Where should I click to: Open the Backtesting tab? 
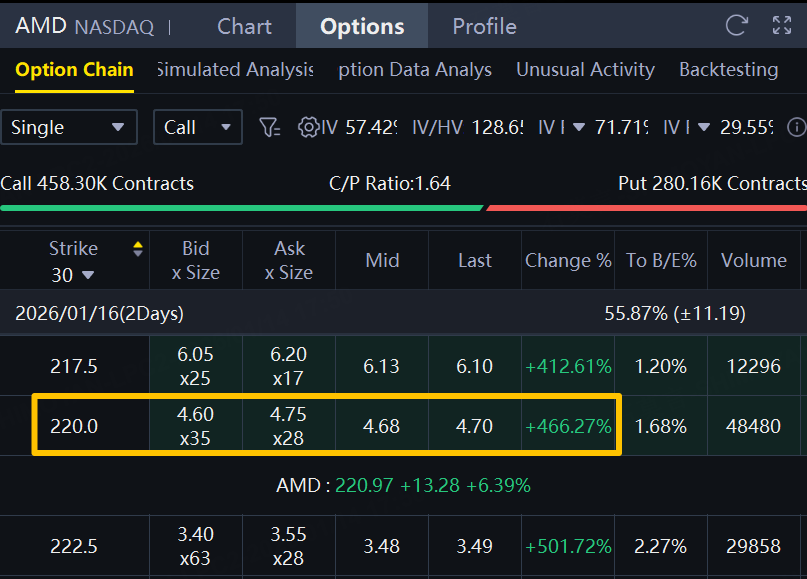pyautogui.click(x=728, y=70)
